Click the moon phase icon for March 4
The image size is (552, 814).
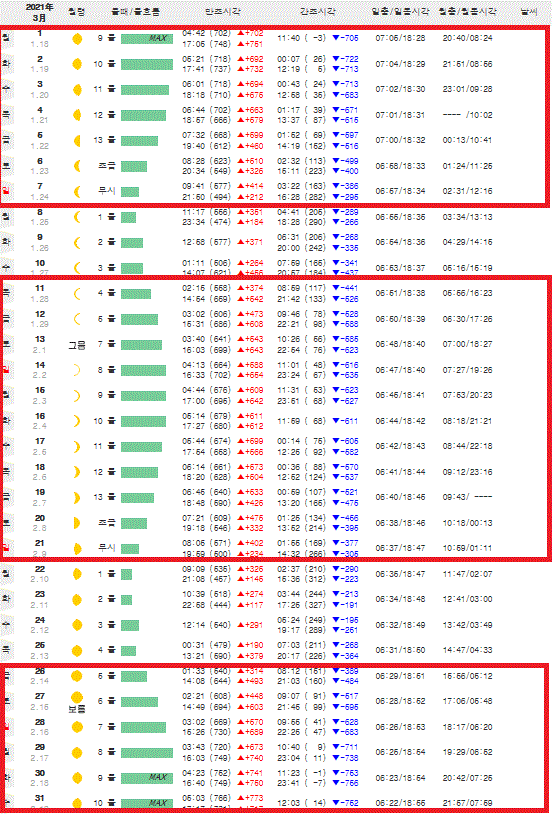point(77,115)
